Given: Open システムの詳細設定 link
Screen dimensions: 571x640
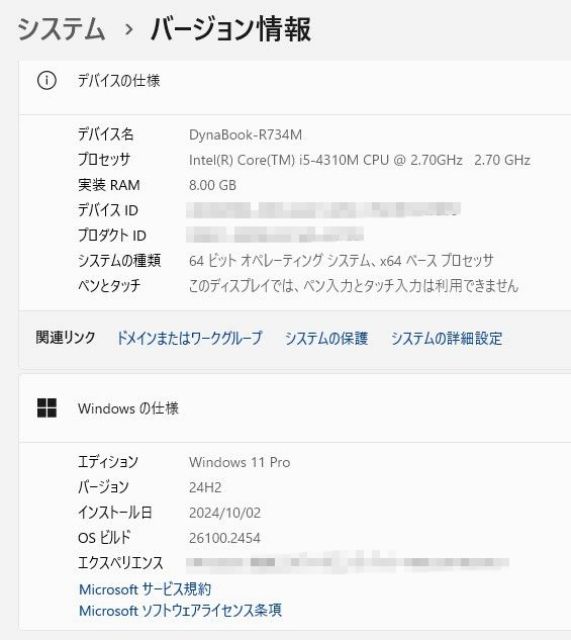Looking at the screenshot, I should 447,338.
